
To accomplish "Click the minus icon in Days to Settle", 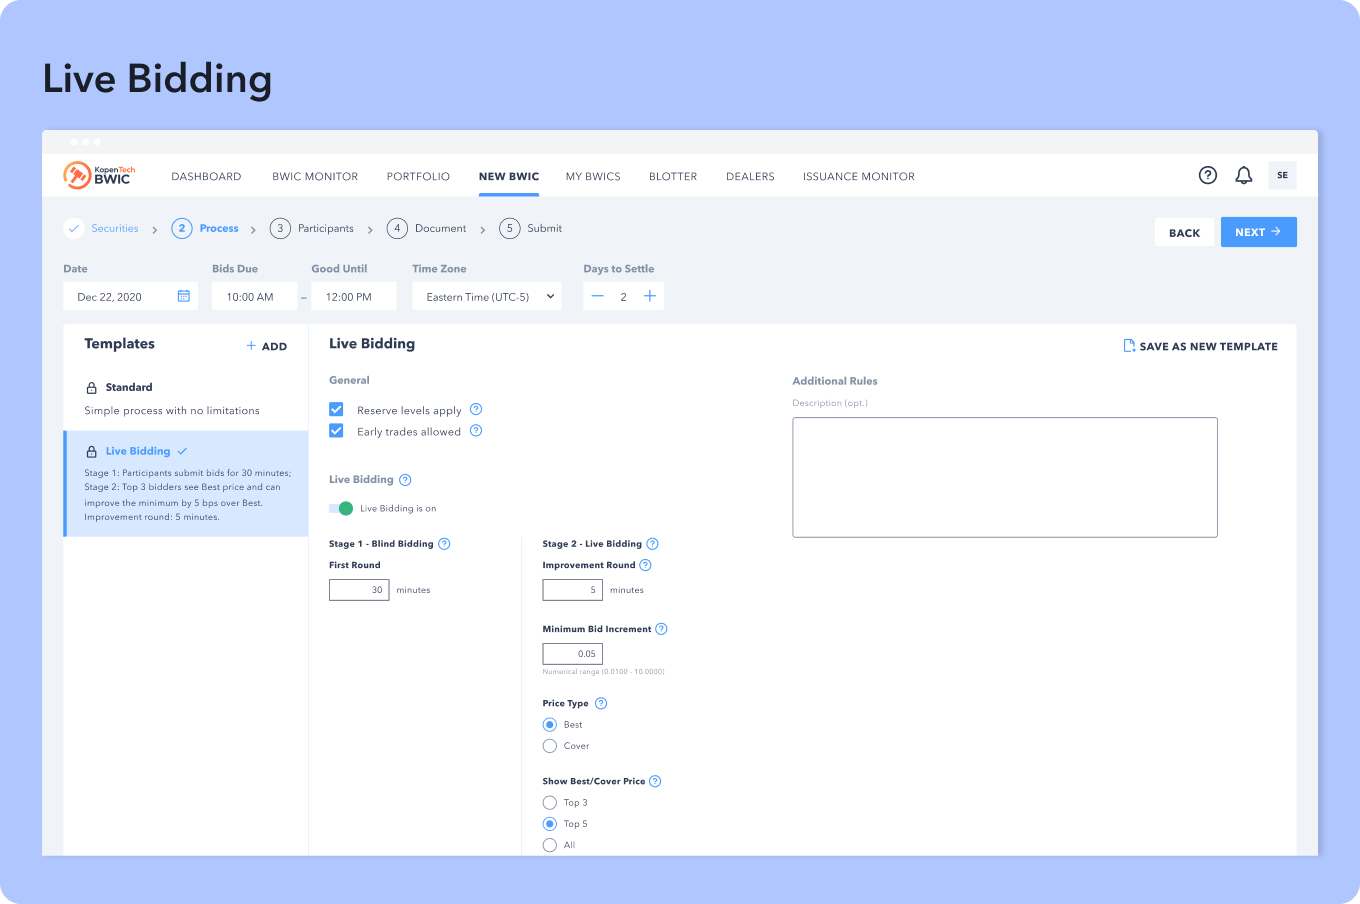I will coord(598,296).
